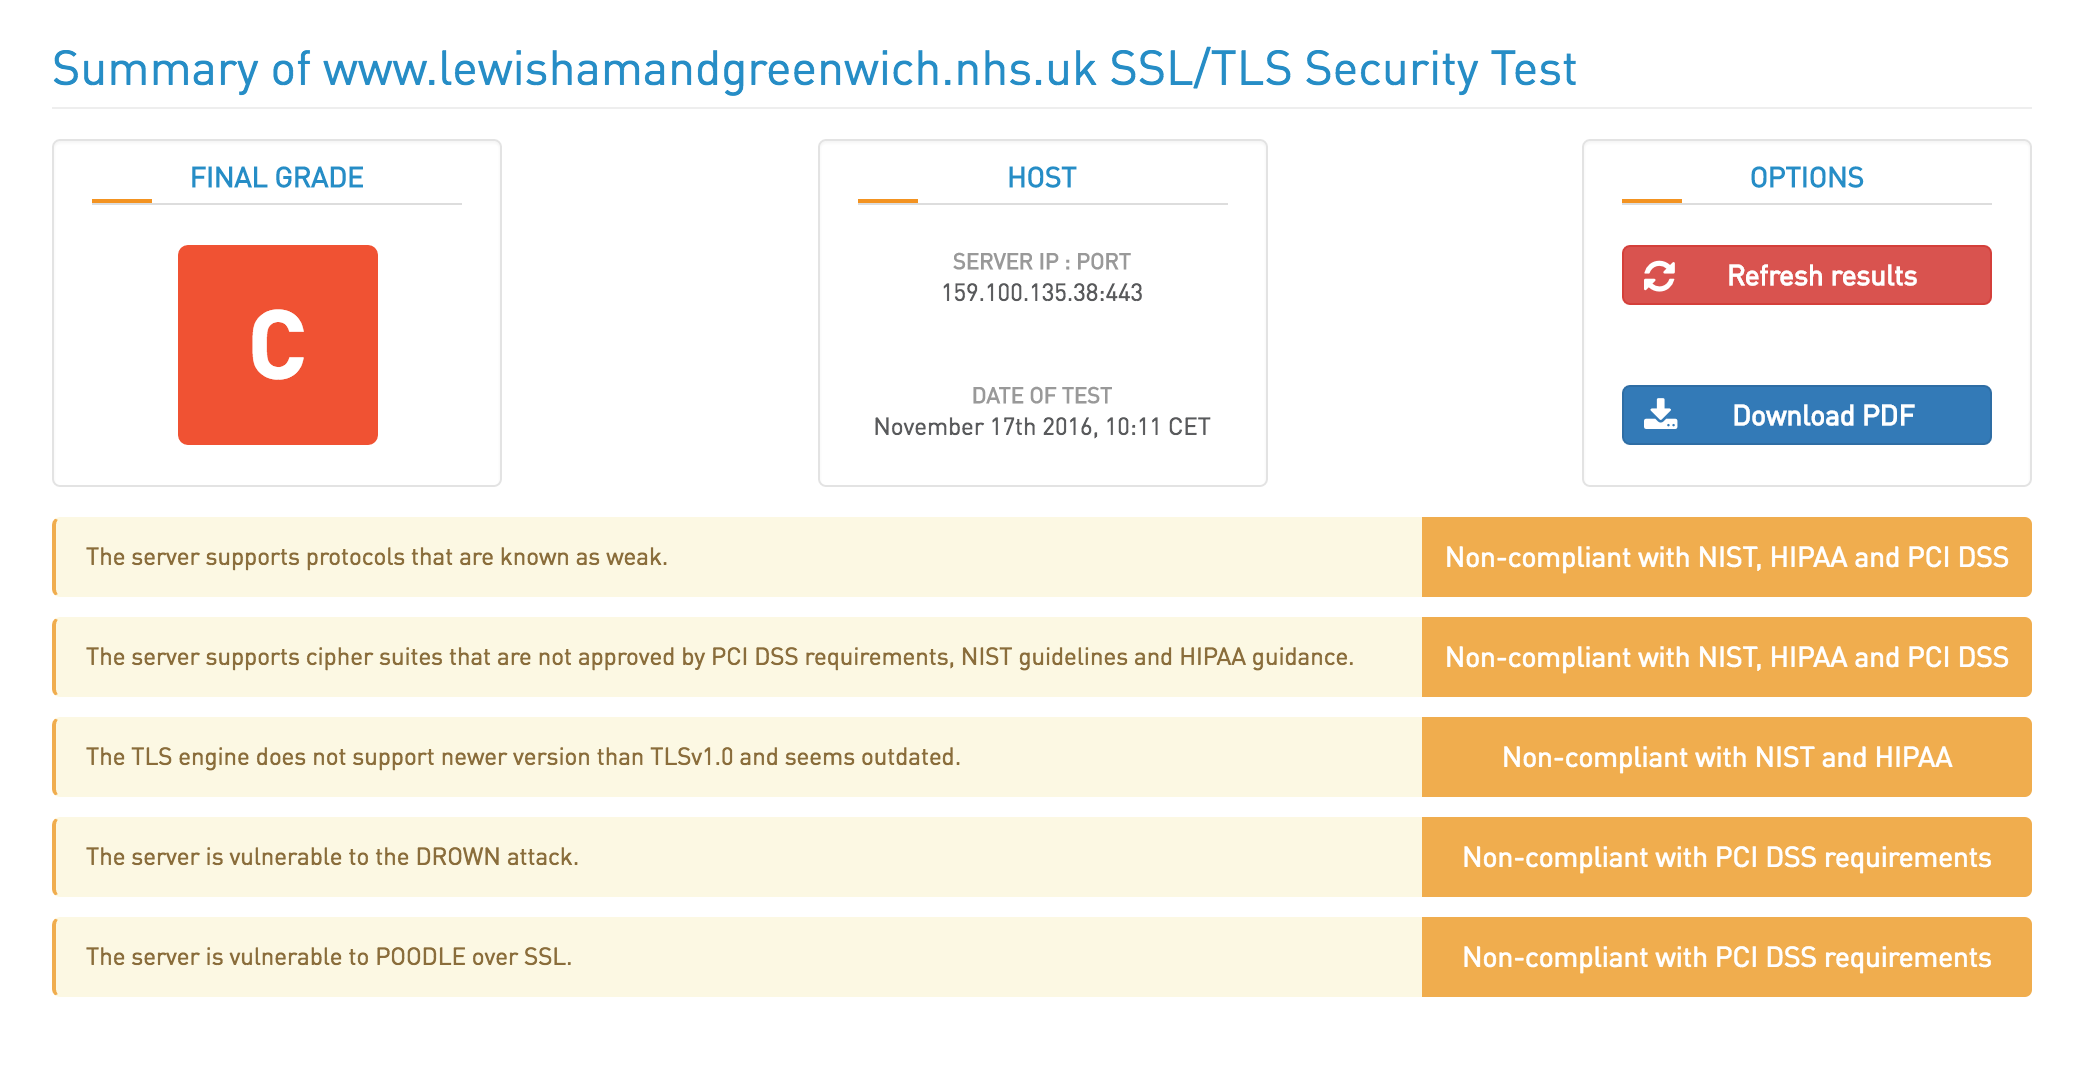
Task: Select the FINAL GRADE heading
Action: pyautogui.click(x=277, y=178)
